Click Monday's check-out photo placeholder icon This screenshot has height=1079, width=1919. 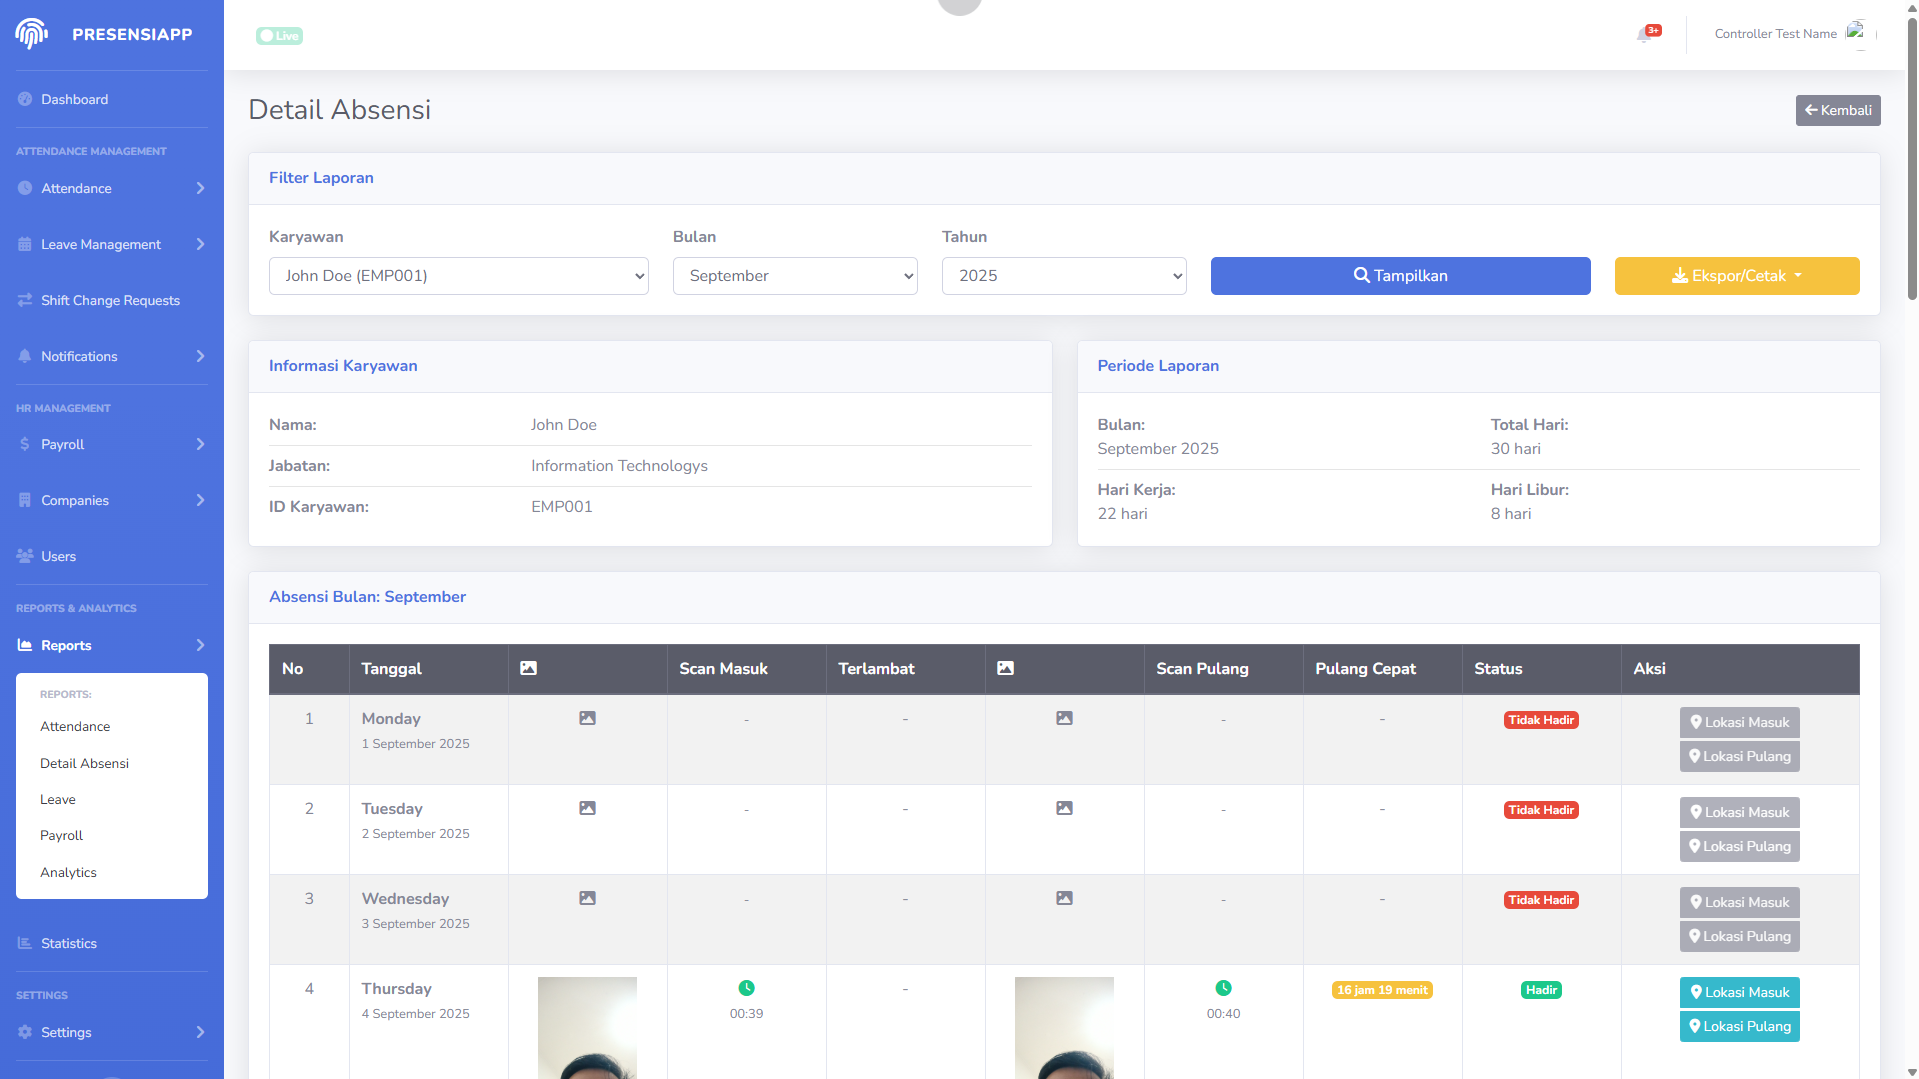click(1065, 718)
